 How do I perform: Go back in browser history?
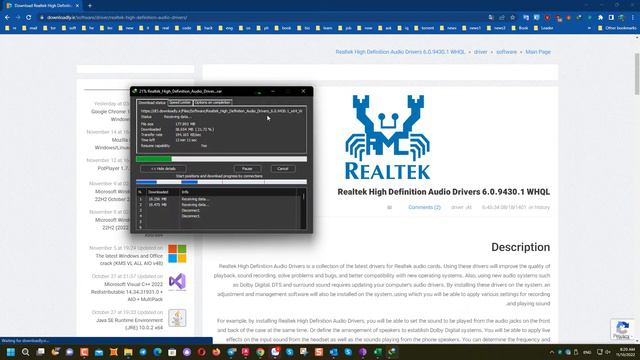coord(7,18)
